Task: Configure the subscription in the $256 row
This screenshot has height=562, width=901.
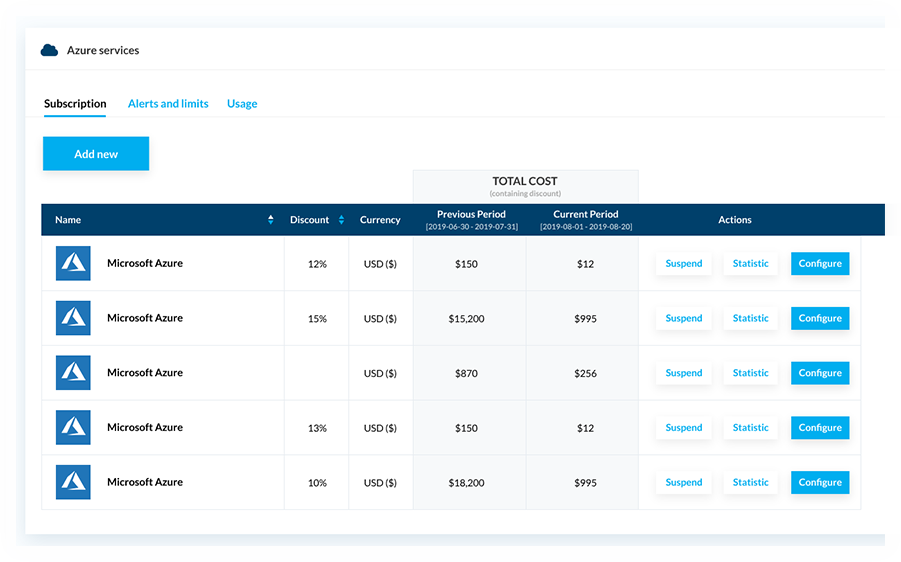Action: 820,372
